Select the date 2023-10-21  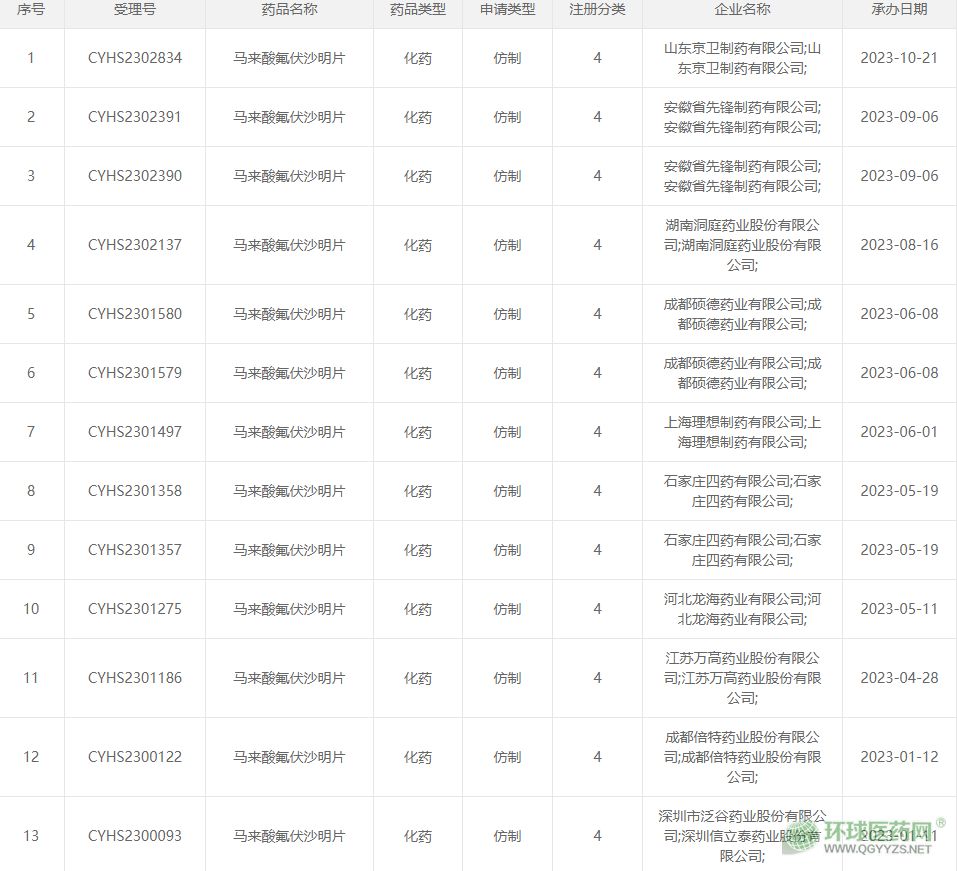[x=899, y=58]
